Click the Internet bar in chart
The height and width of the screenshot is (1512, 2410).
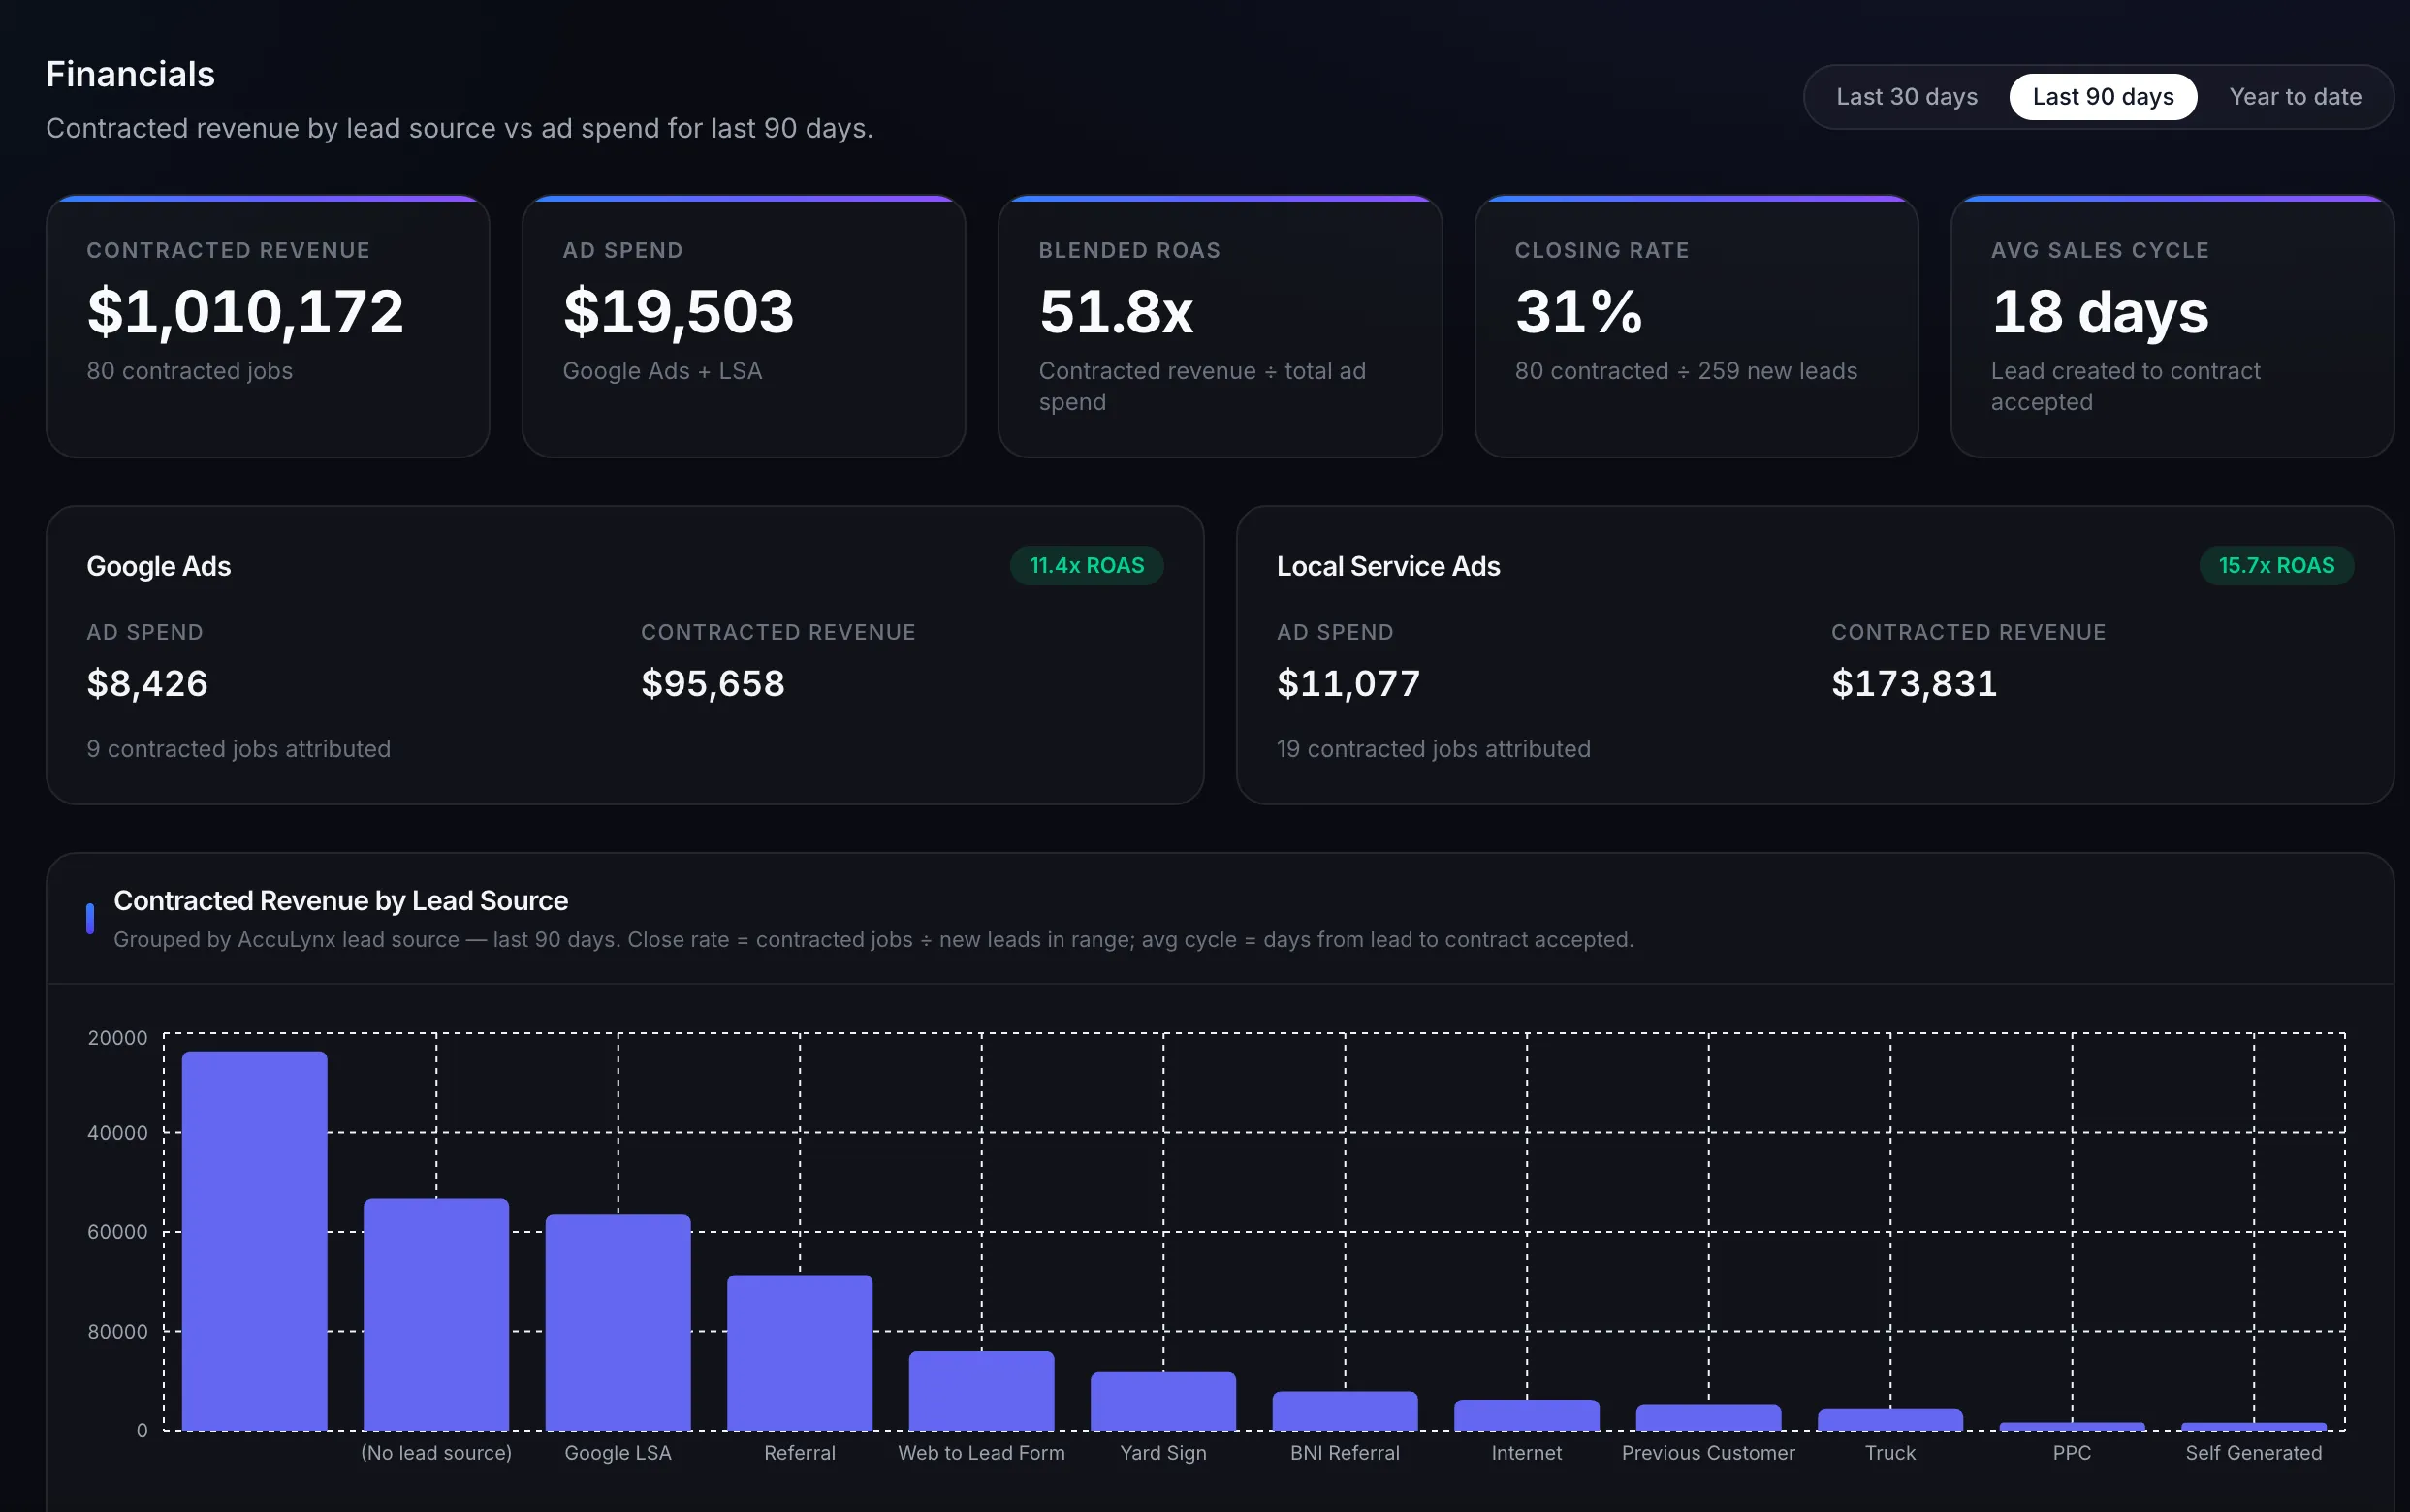pyautogui.click(x=1526, y=1414)
